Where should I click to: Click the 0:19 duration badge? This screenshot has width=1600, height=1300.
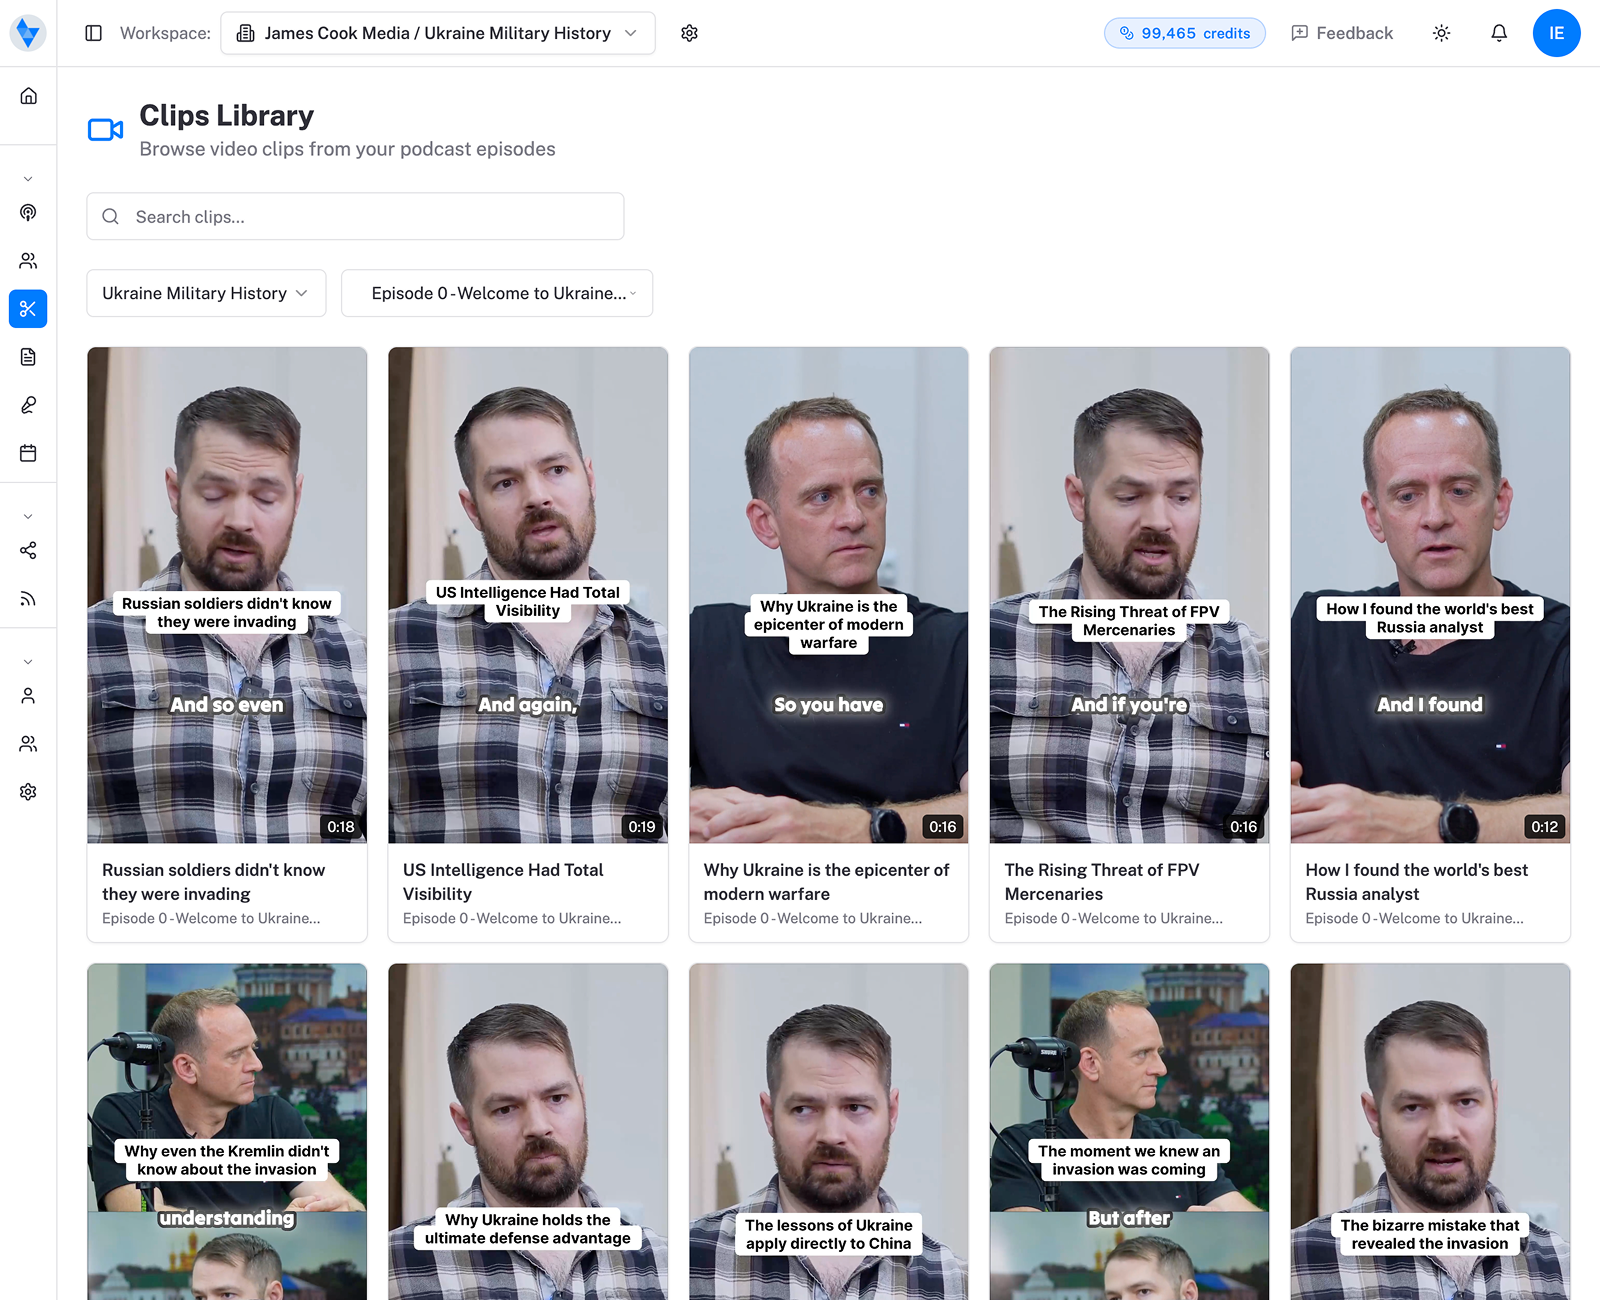[x=642, y=827]
